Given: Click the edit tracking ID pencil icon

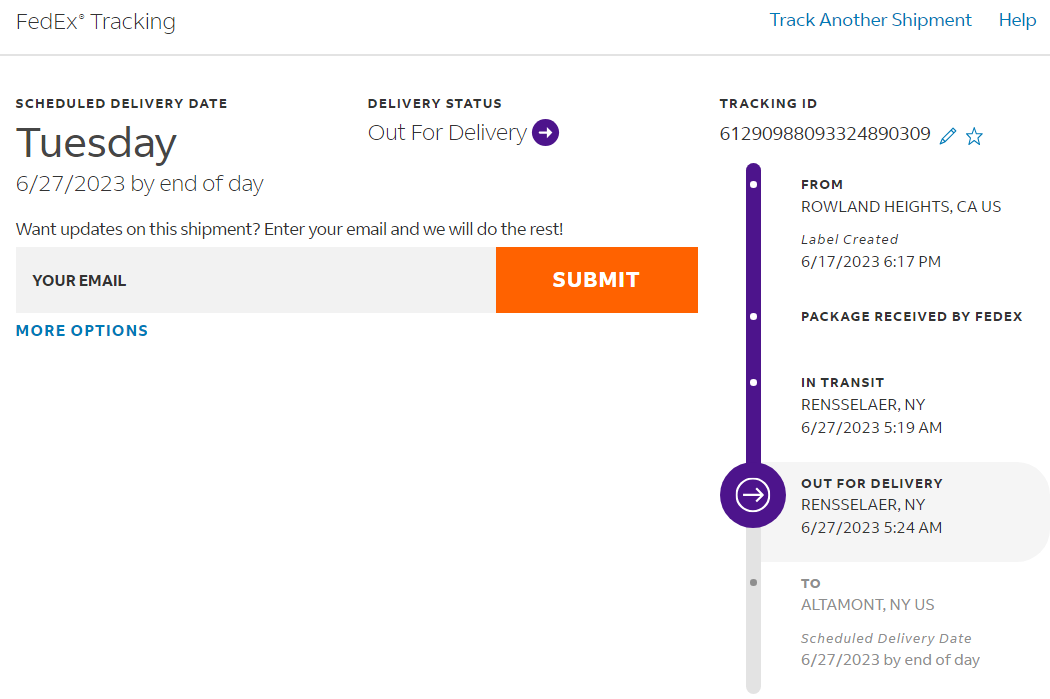Looking at the screenshot, I should pos(948,136).
